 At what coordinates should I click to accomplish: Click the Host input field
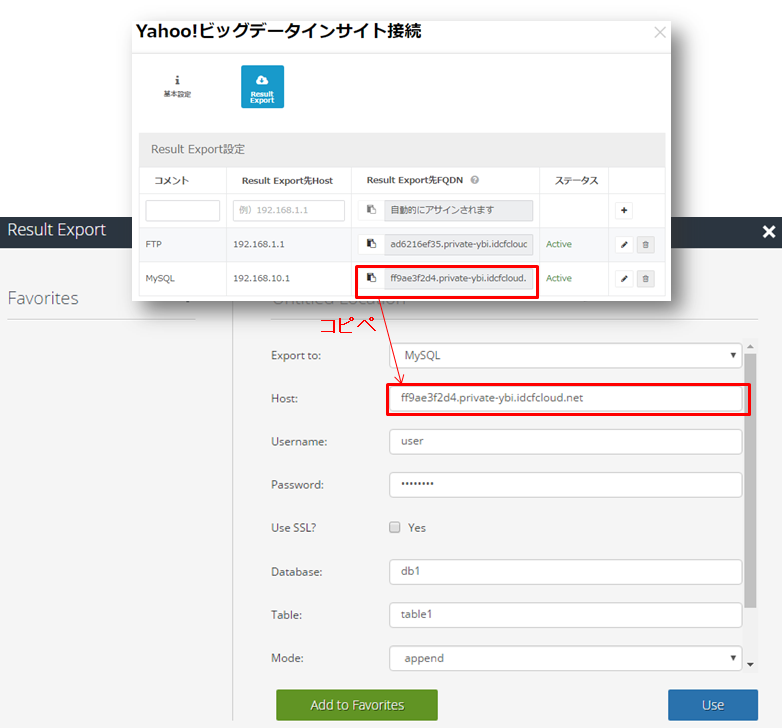[566, 398]
